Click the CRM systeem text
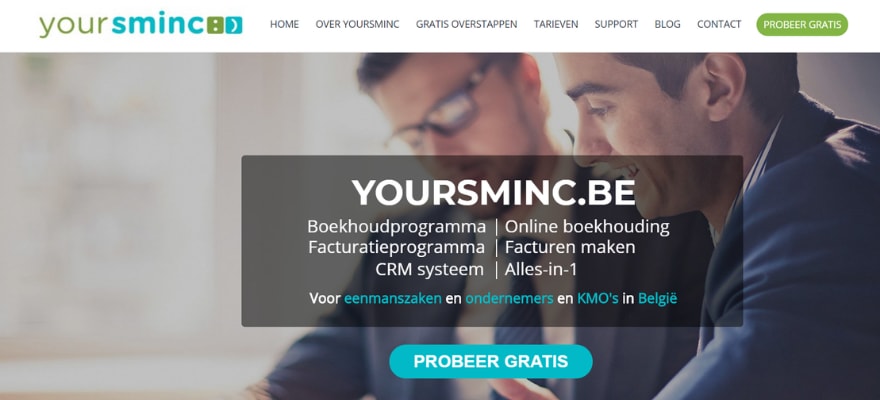 coord(429,269)
